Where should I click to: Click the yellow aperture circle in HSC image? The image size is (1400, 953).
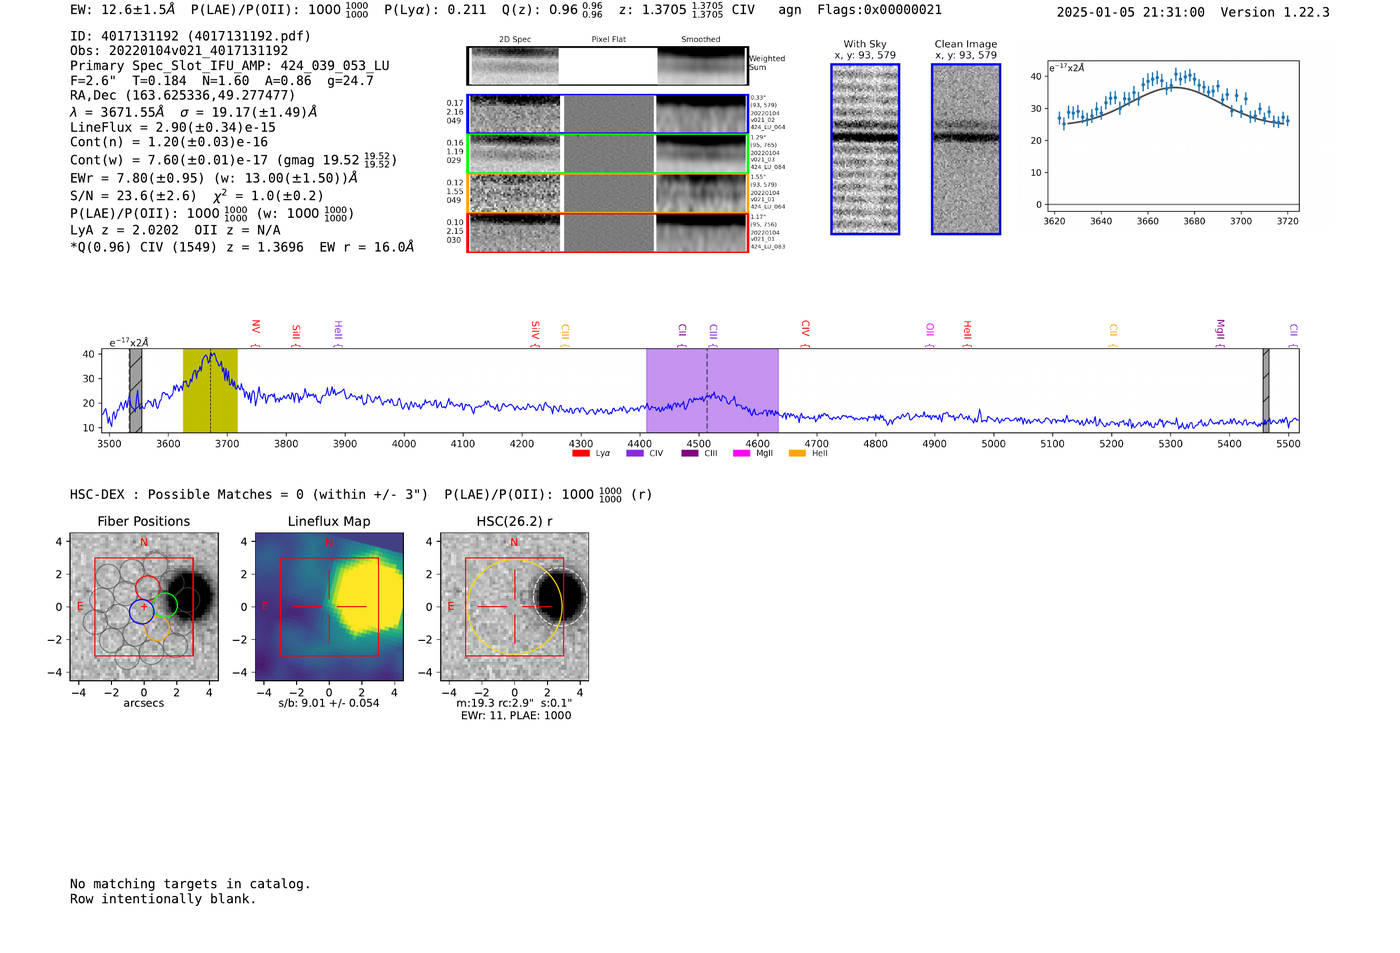point(514,607)
